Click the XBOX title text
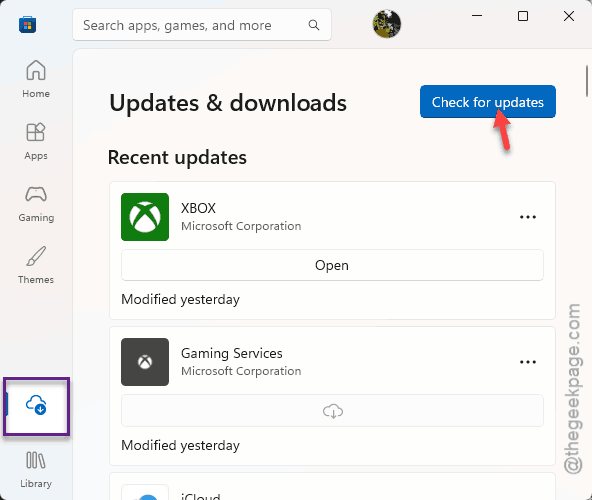592x500 pixels. tap(198, 208)
